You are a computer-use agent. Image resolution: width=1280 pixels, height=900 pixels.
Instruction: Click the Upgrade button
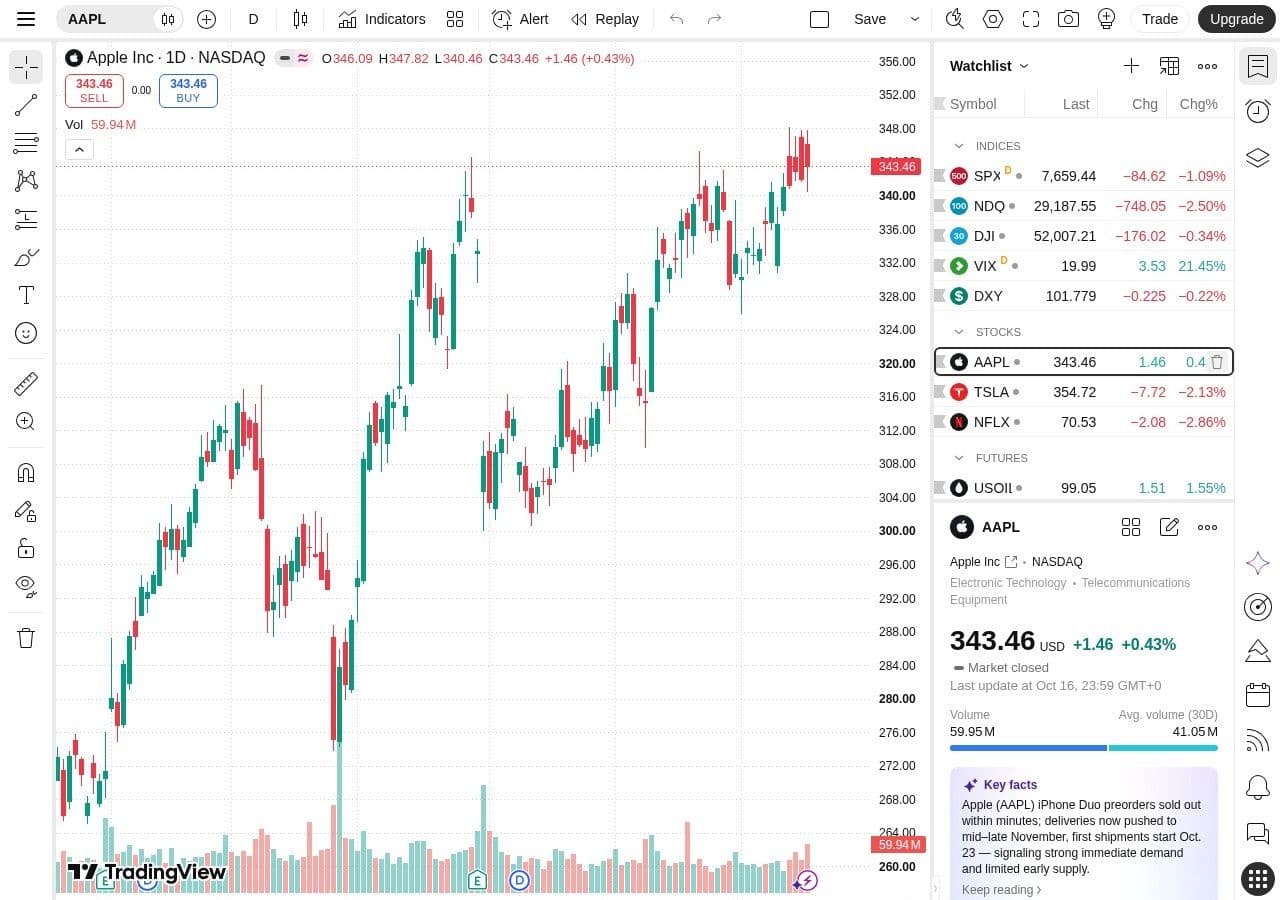tap(1236, 19)
